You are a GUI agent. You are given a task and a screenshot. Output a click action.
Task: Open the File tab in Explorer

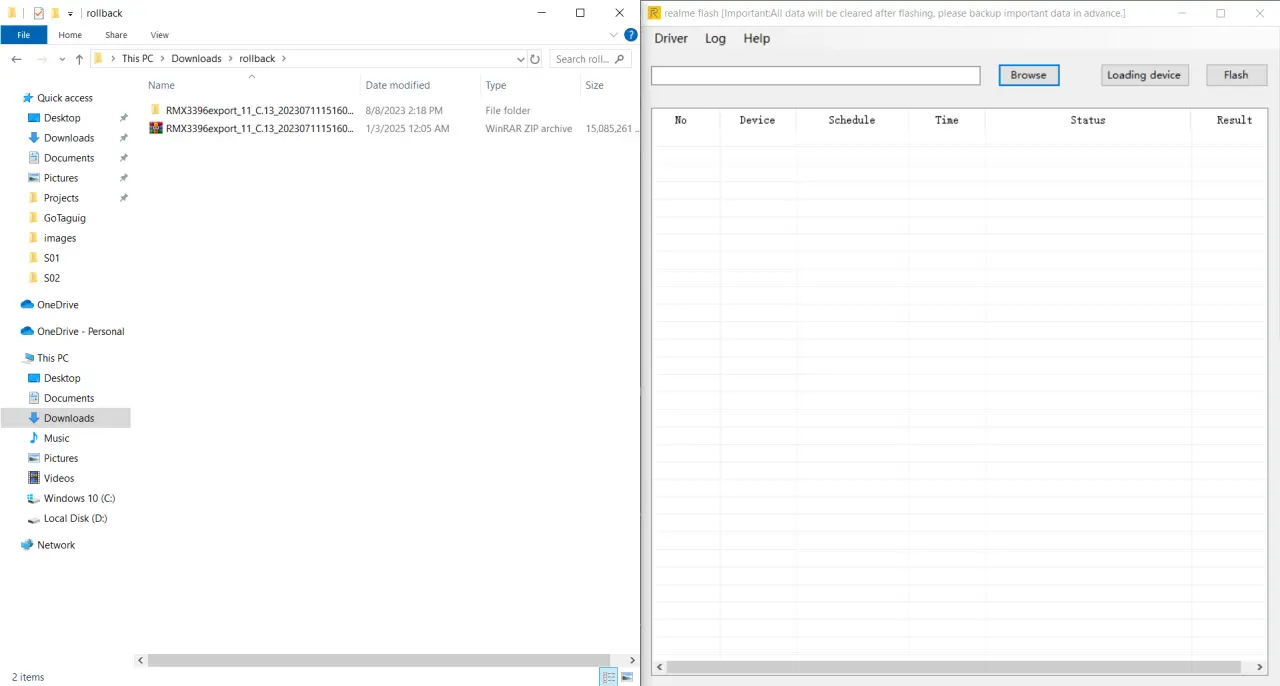(x=23, y=35)
